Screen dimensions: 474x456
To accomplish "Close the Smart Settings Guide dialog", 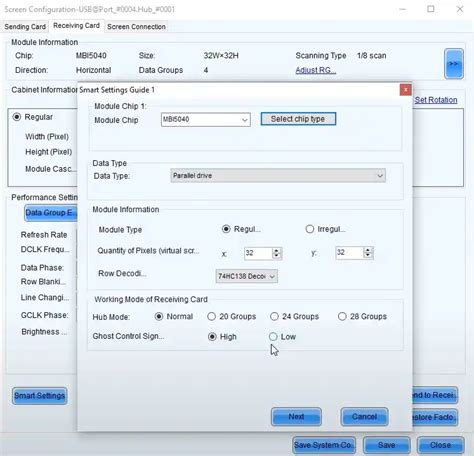I will point(405,90).
